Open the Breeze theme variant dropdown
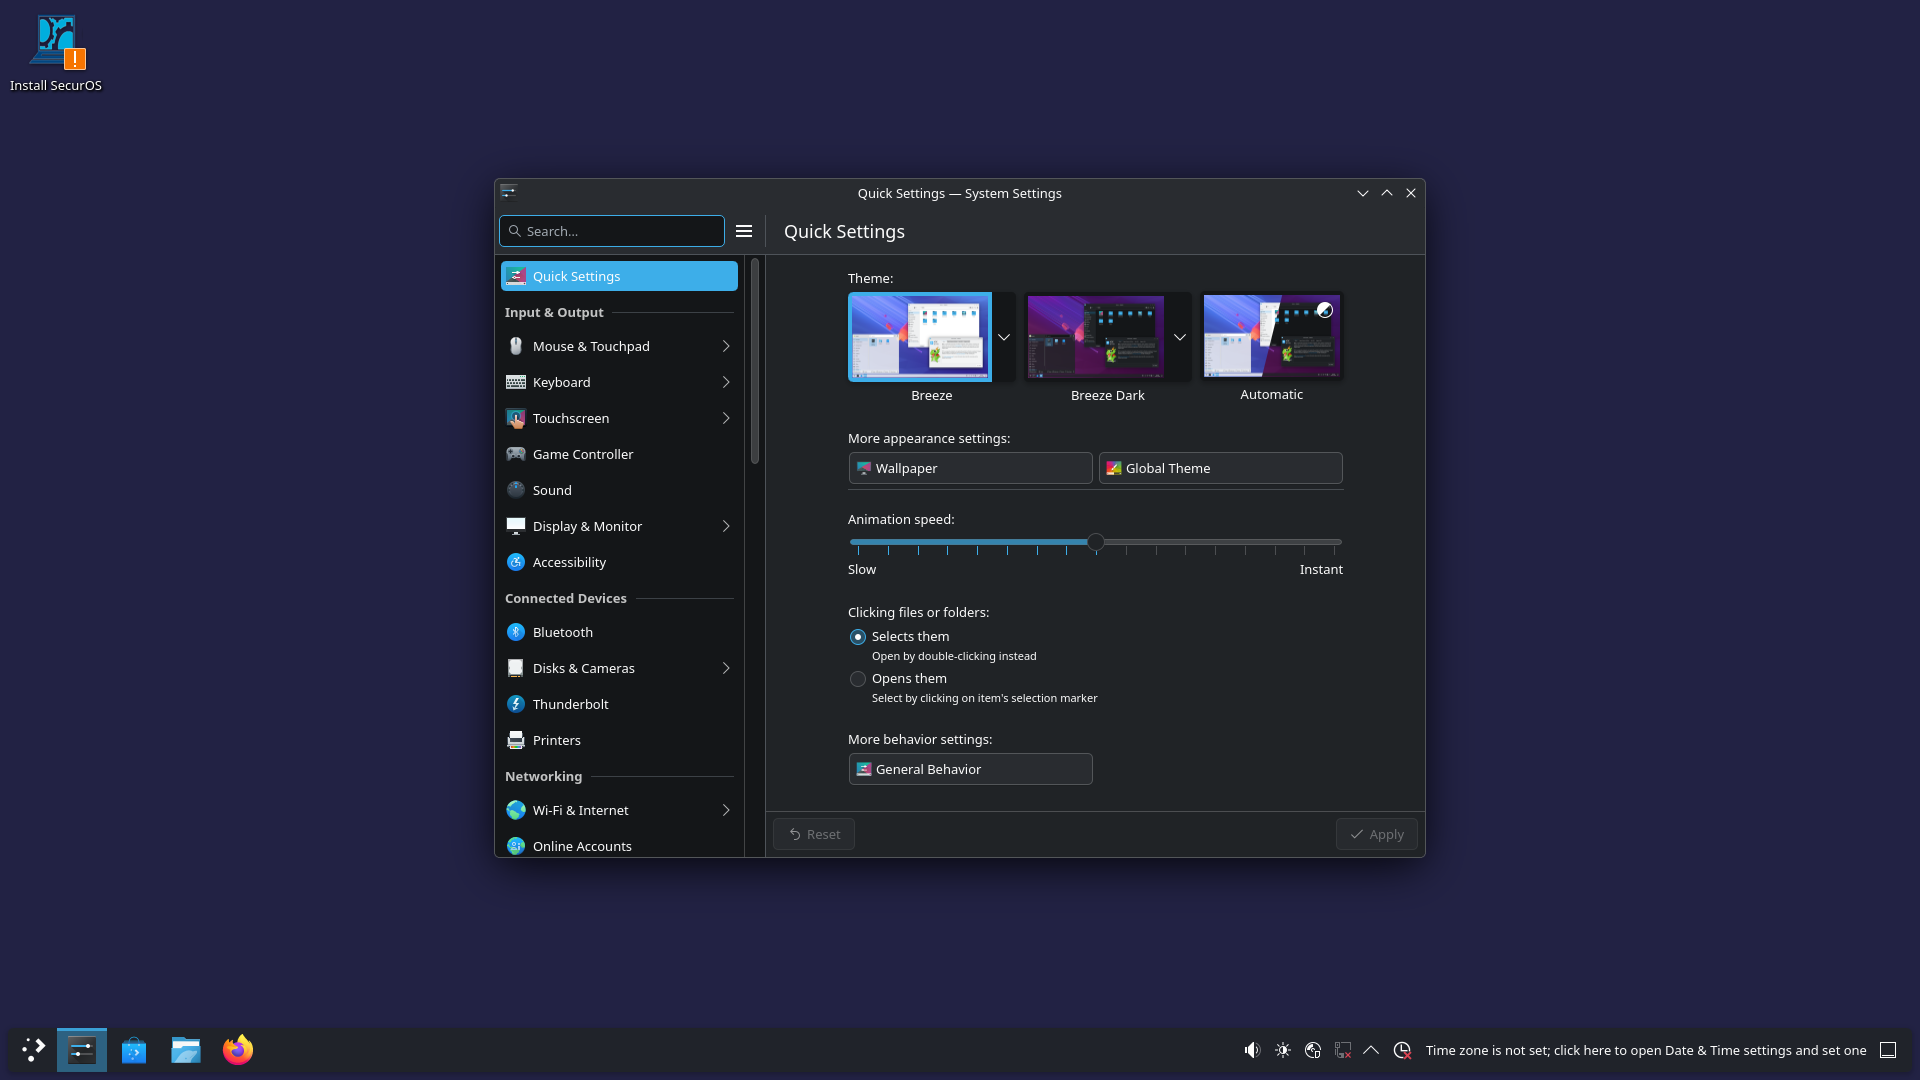The height and width of the screenshot is (1080, 1920). pos(1004,337)
